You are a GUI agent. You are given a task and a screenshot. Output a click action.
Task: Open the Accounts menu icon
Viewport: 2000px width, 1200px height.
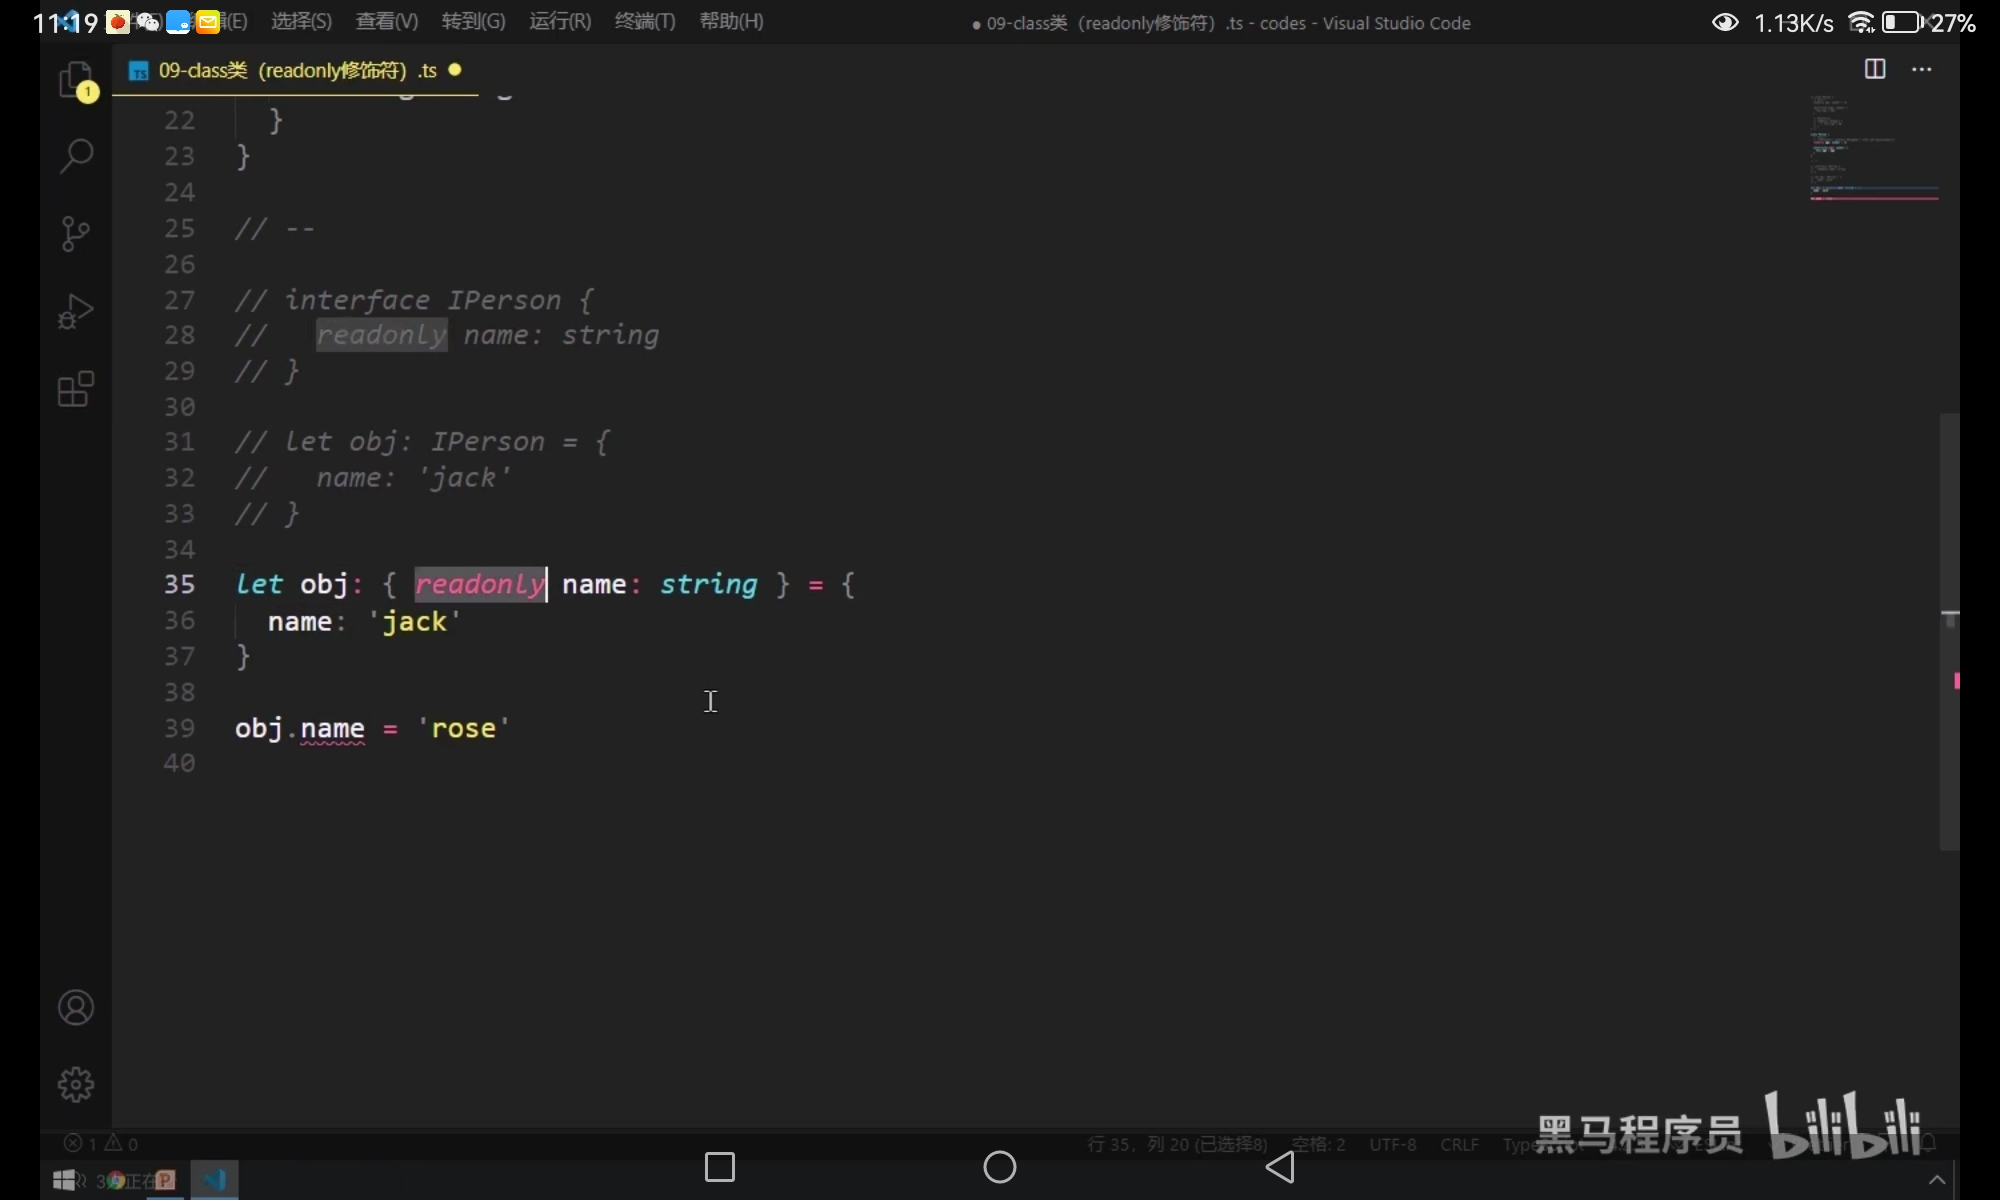(76, 1007)
